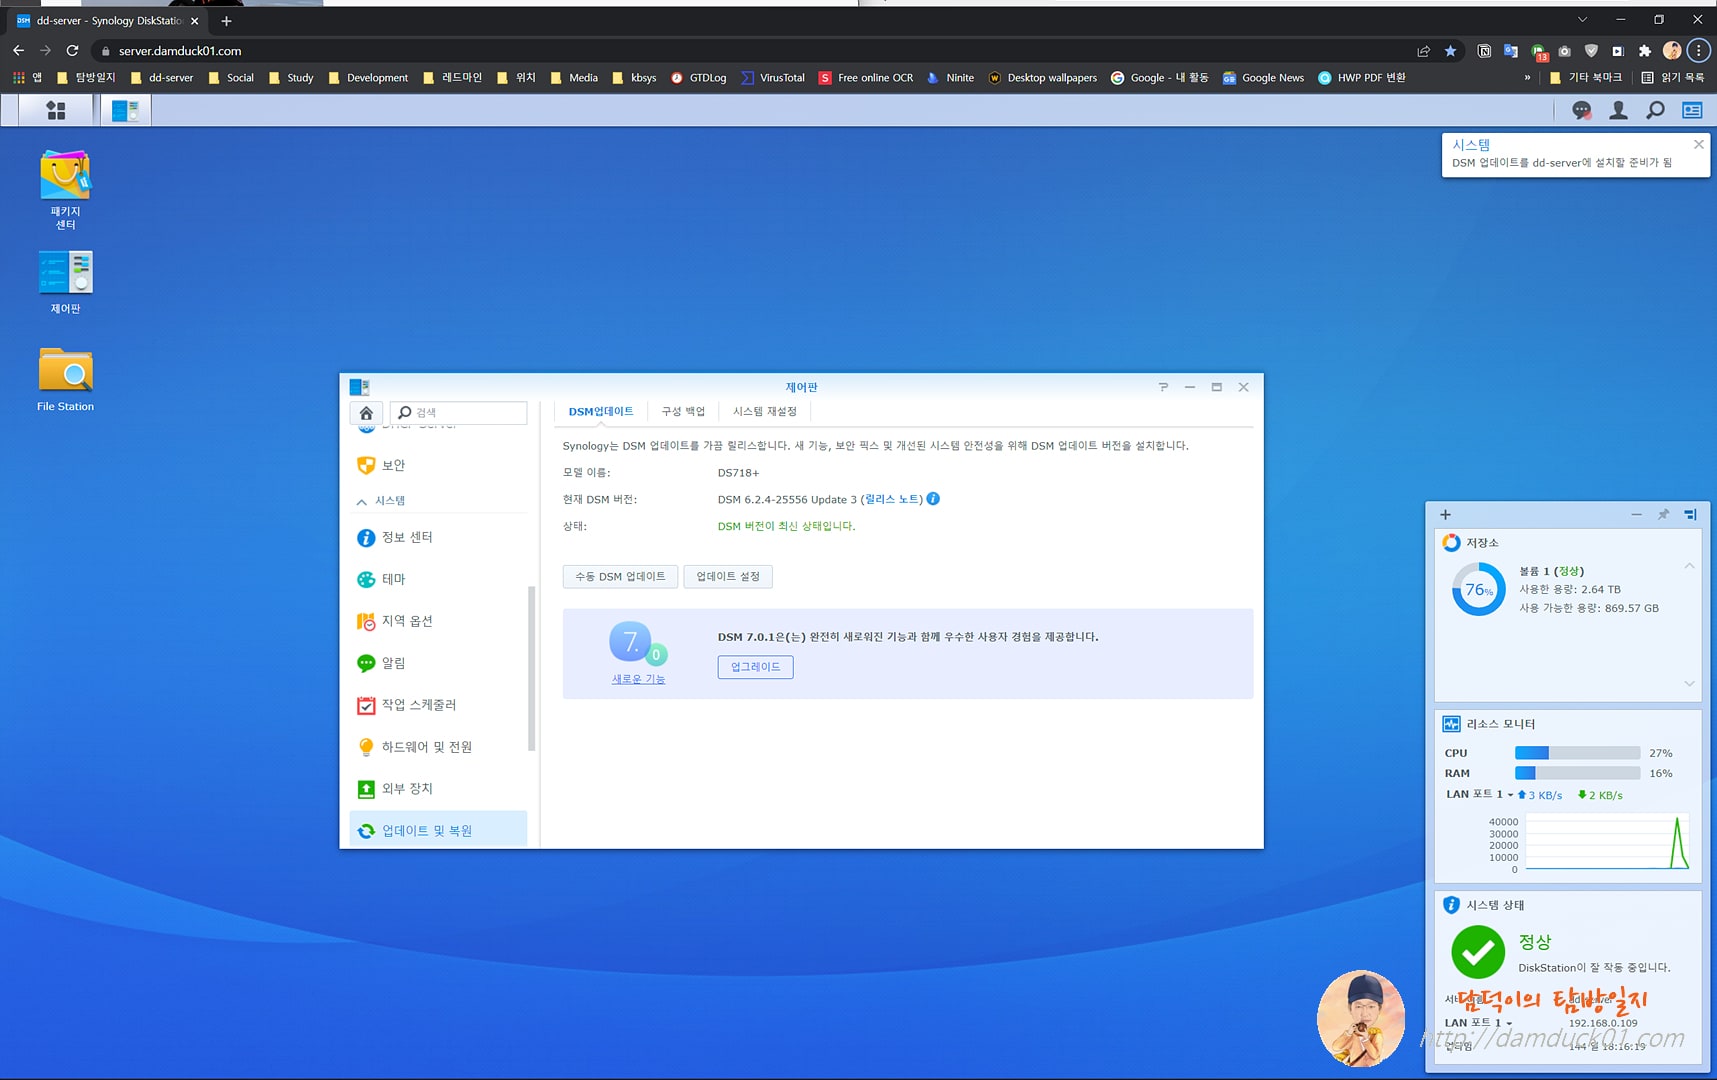1717x1080 pixels.
Task: Open DSM search magnifier icon
Action: [x=1655, y=110]
